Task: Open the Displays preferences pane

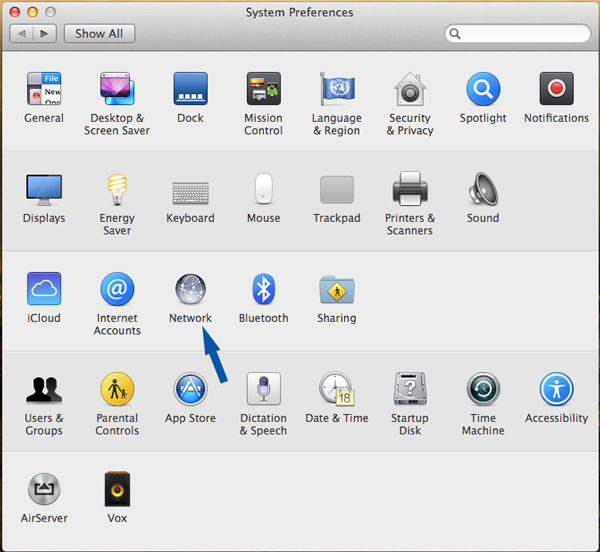Action: click(44, 190)
